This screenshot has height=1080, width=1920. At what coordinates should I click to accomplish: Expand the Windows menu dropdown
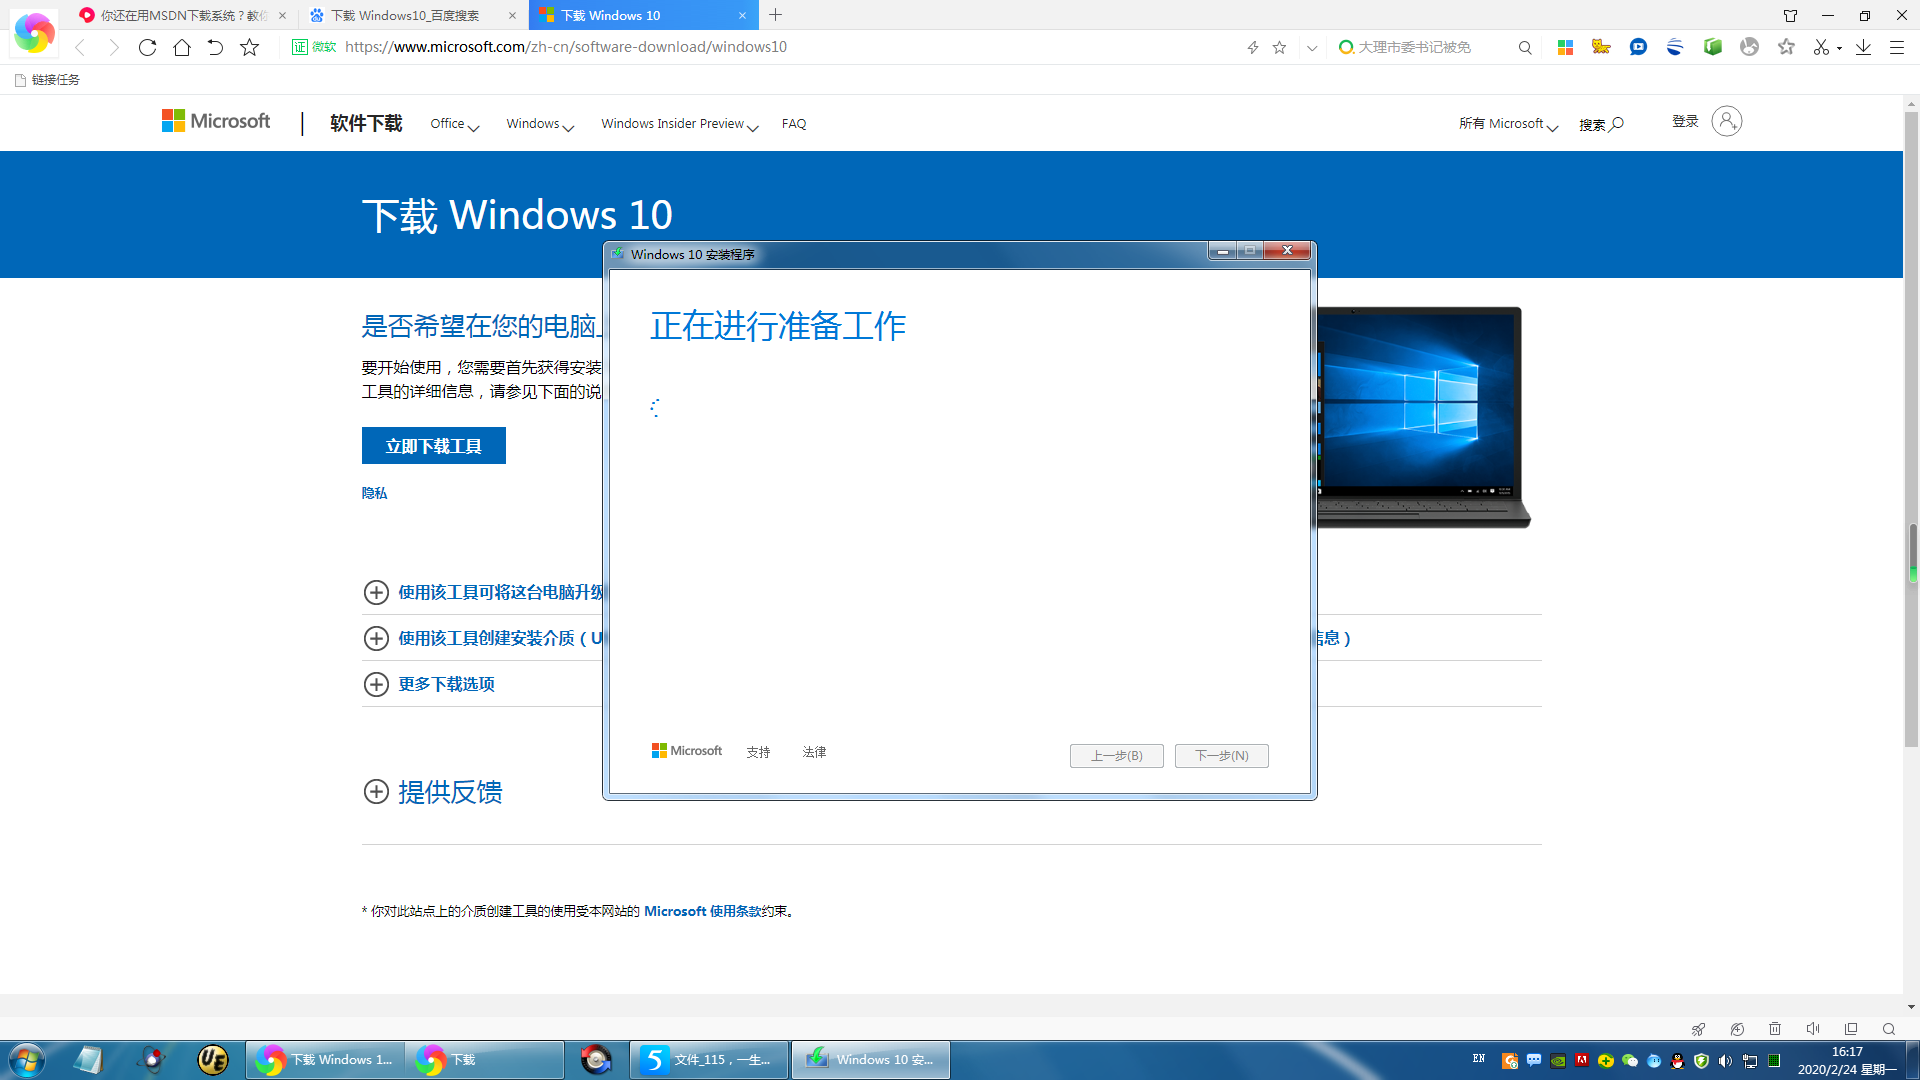pos(540,124)
